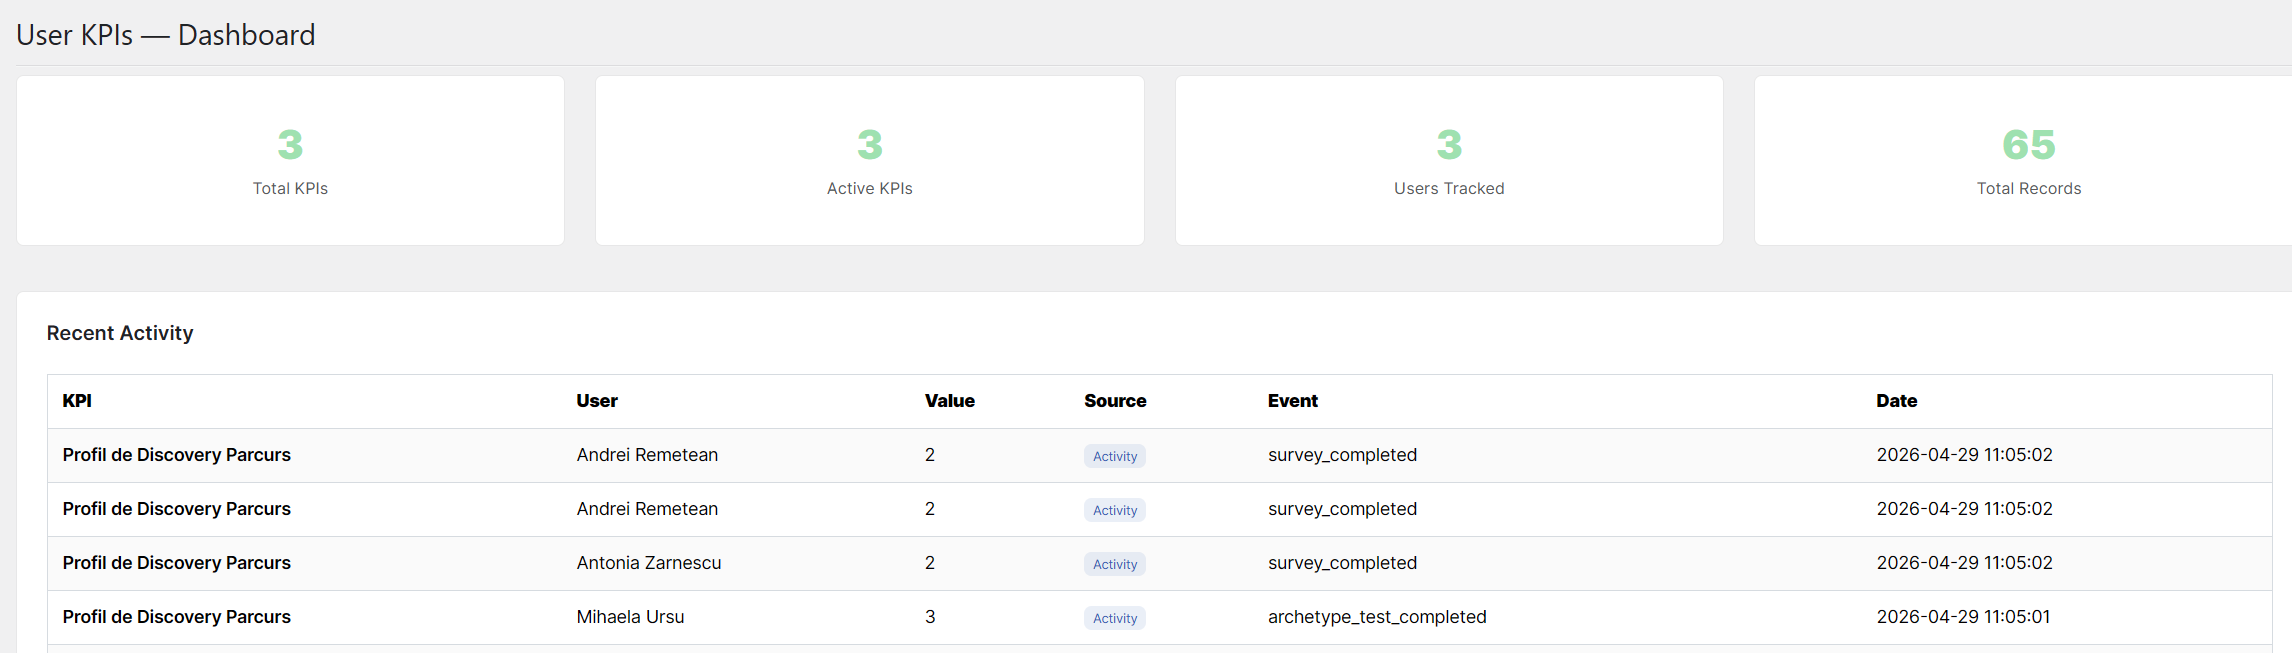The width and height of the screenshot is (2292, 653).
Task: Select Mihaela Ursu user cell
Action: 630,617
